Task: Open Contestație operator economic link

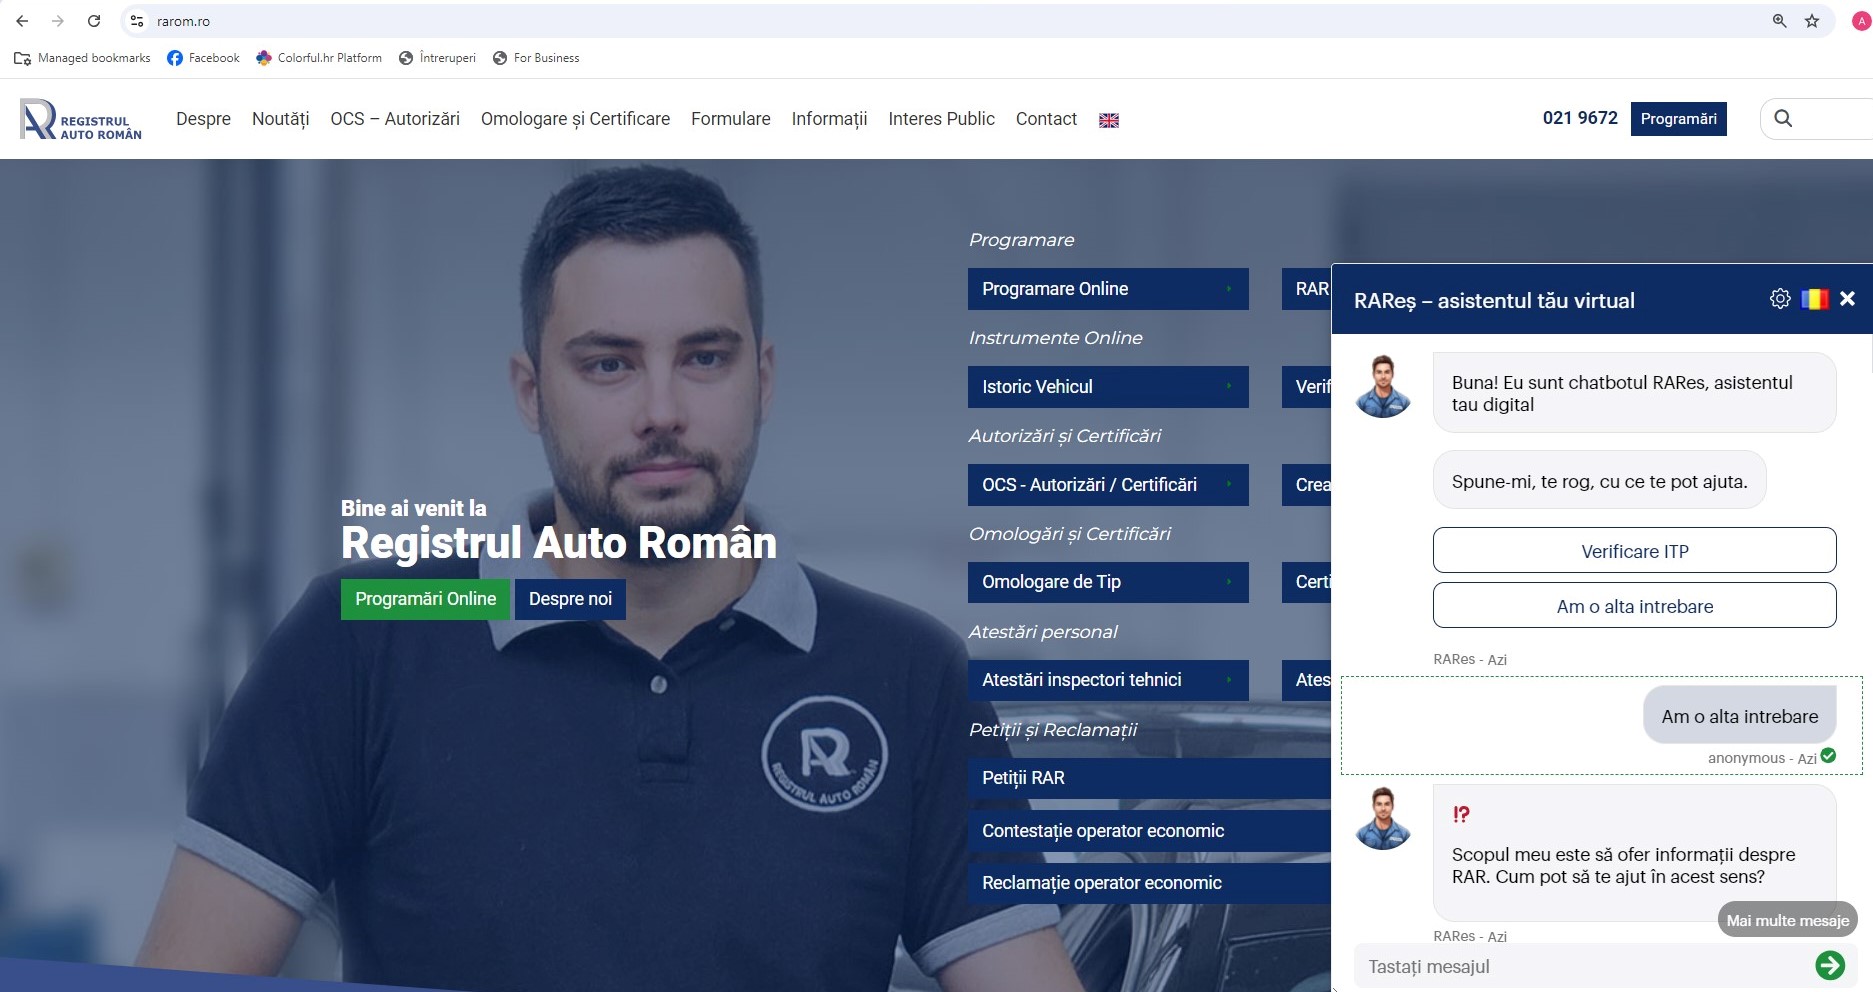Action: (x=1149, y=831)
